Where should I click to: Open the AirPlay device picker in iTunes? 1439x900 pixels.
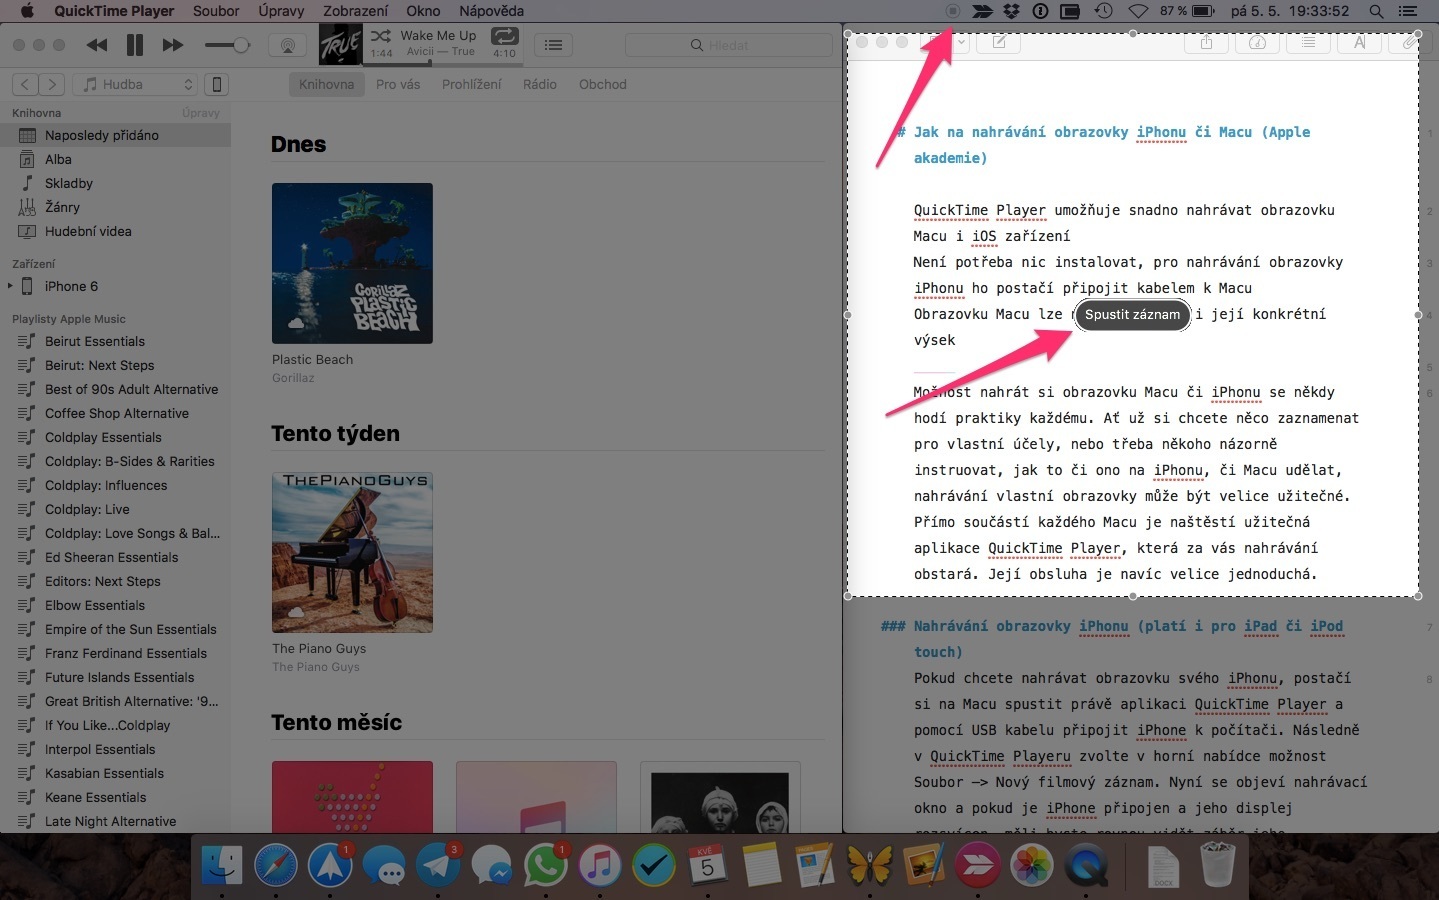[287, 45]
